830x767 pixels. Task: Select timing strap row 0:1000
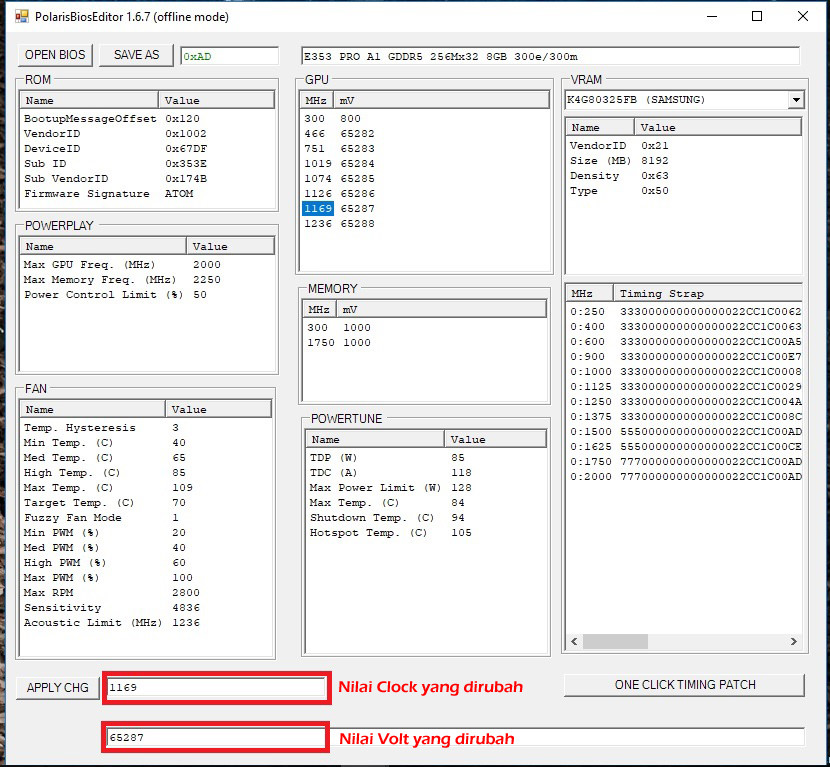coord(685,372)
